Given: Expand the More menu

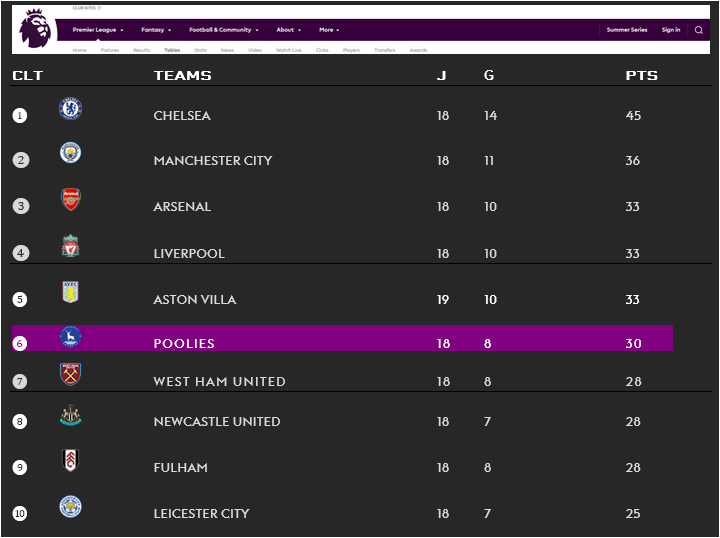Looking at the screenshot, I should click(329, 30).
